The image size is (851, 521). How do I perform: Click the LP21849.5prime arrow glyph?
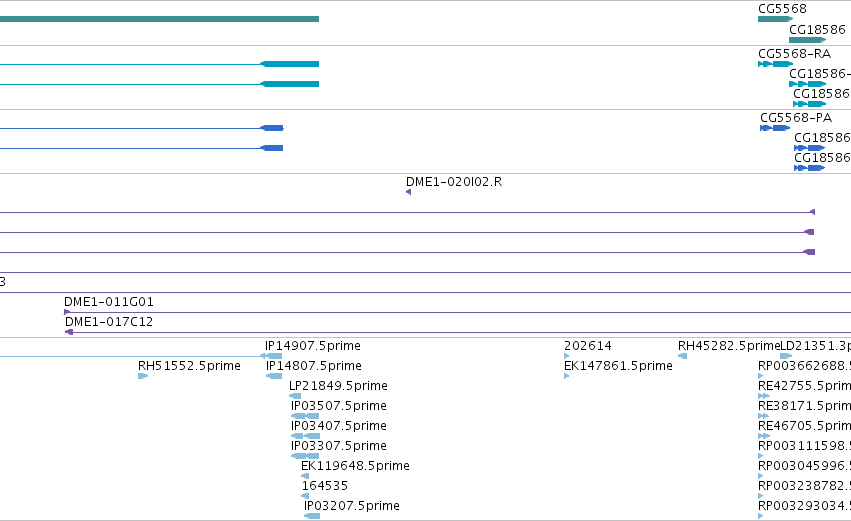(295, 396)
